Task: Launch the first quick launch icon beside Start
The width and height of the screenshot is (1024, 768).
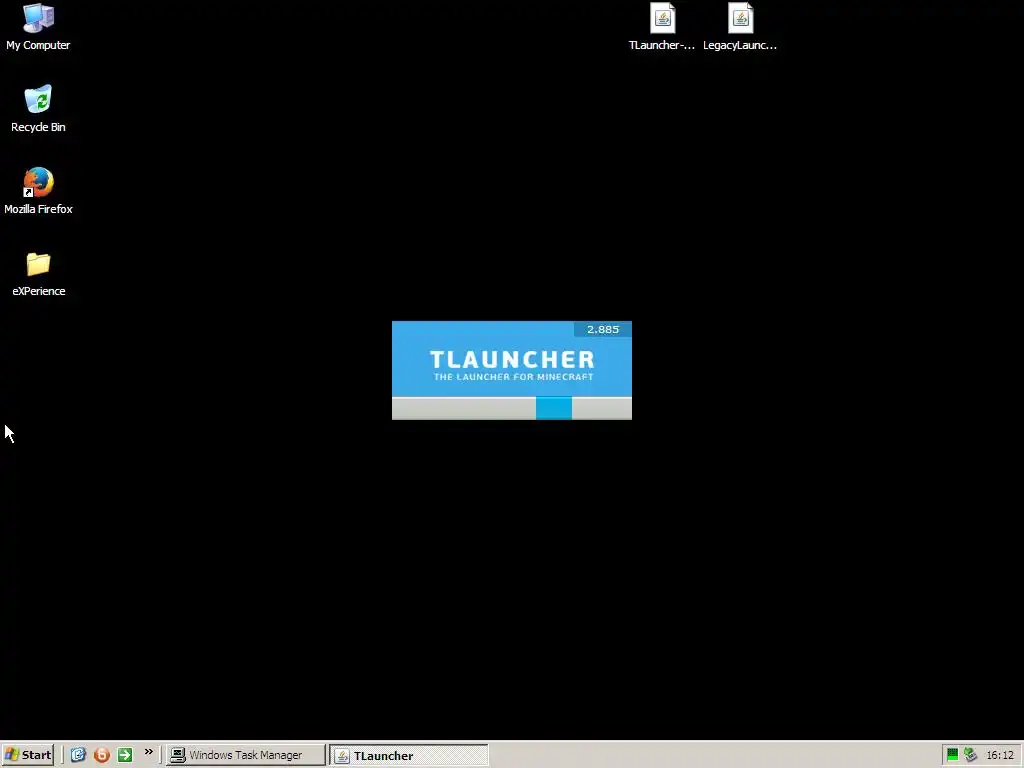Action: pyautogui.click(x=78, y=755)
